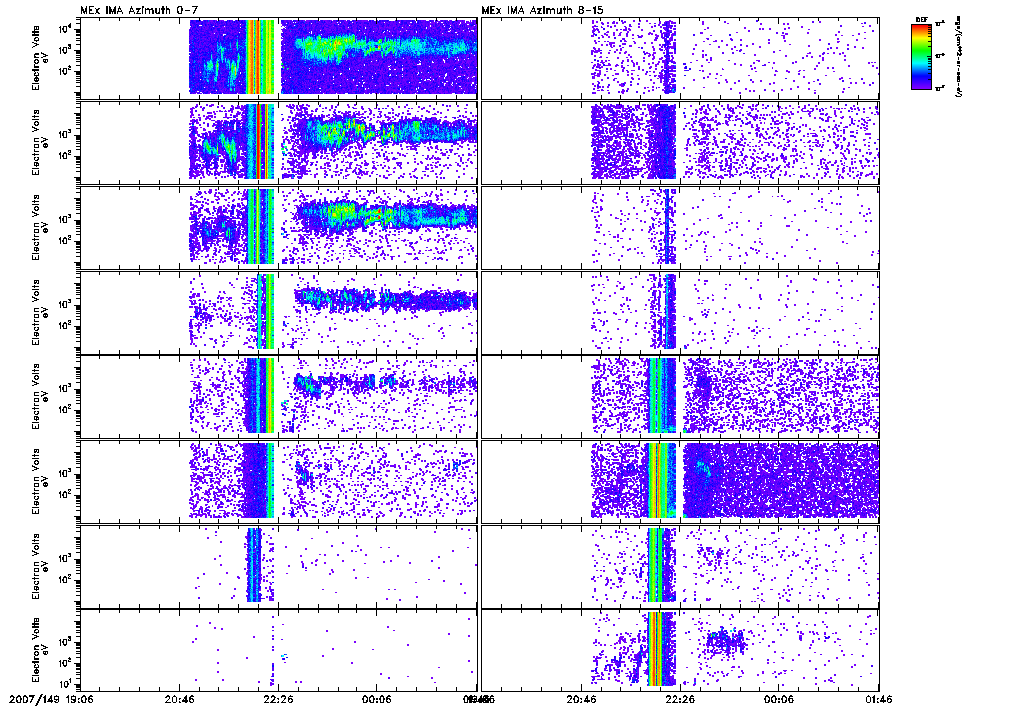Click the '20:46' tick under left column
Image resolution: width=1024 pixels, height=708 pixels.
coord(178,699)
